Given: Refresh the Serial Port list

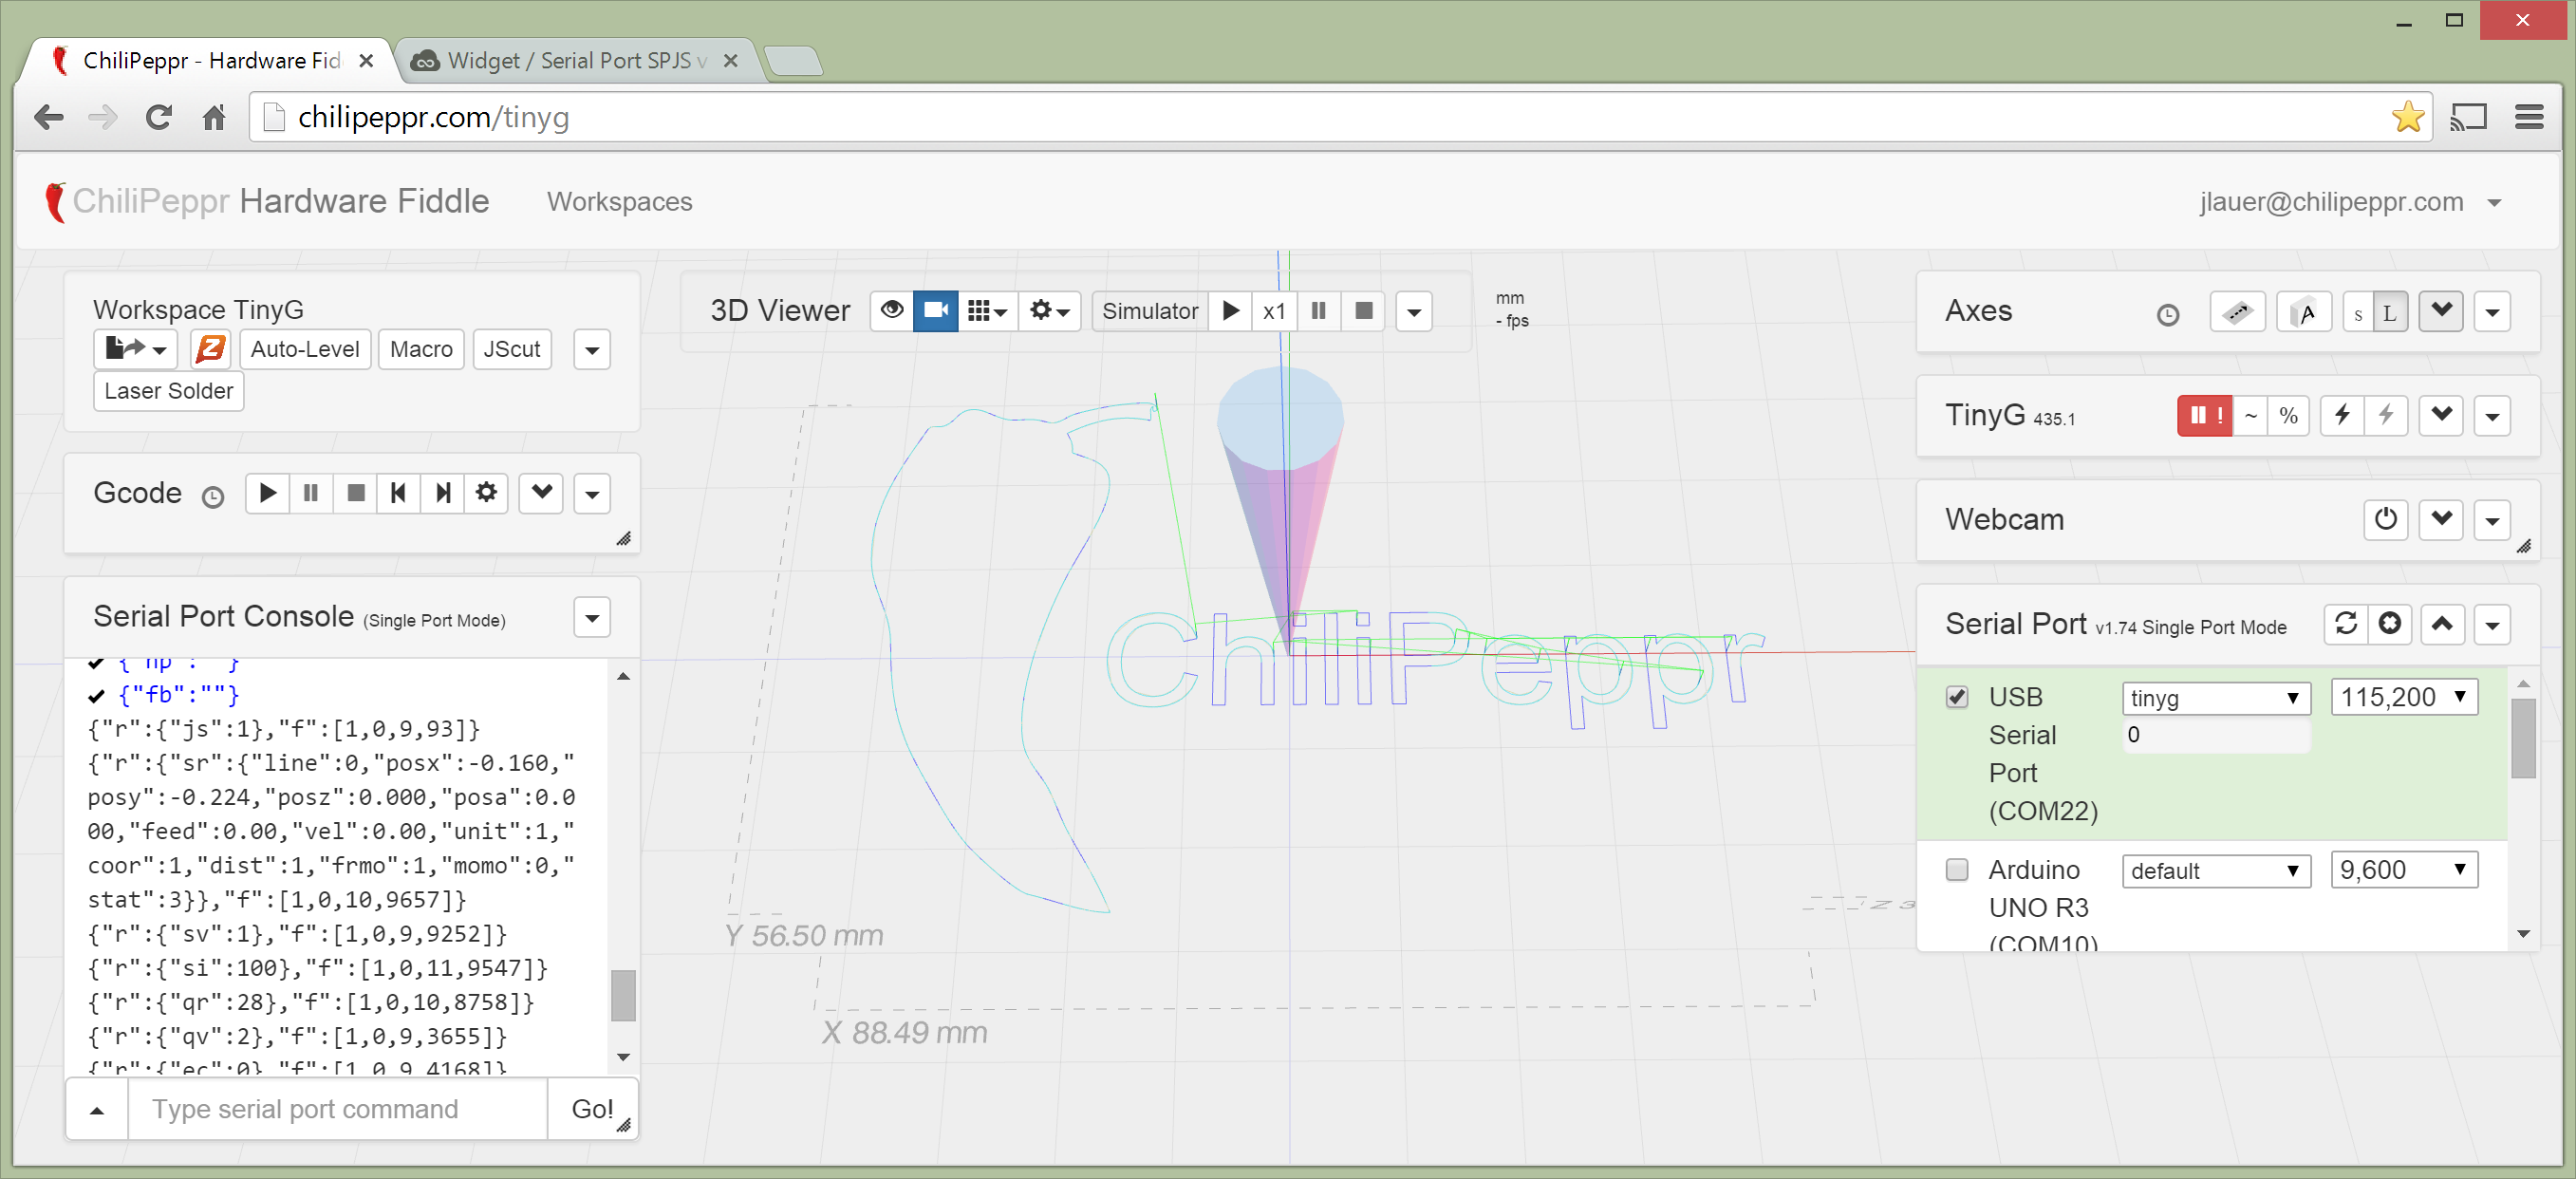Looking at the screenshot, I should pyautogui.click(x=2345, y=624).
